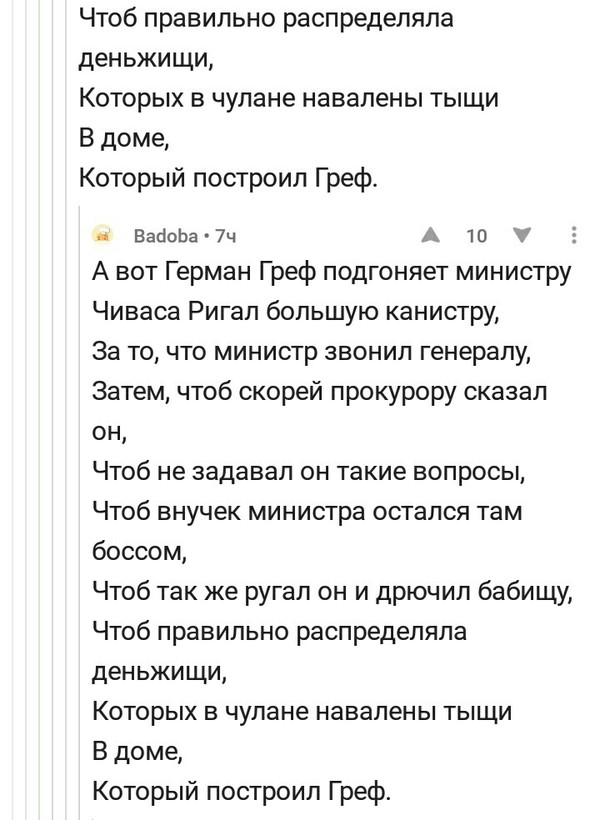Collapse Badoba's reply via its left thread line
This screenshot has width=600, height=820.
coord(80,500)
